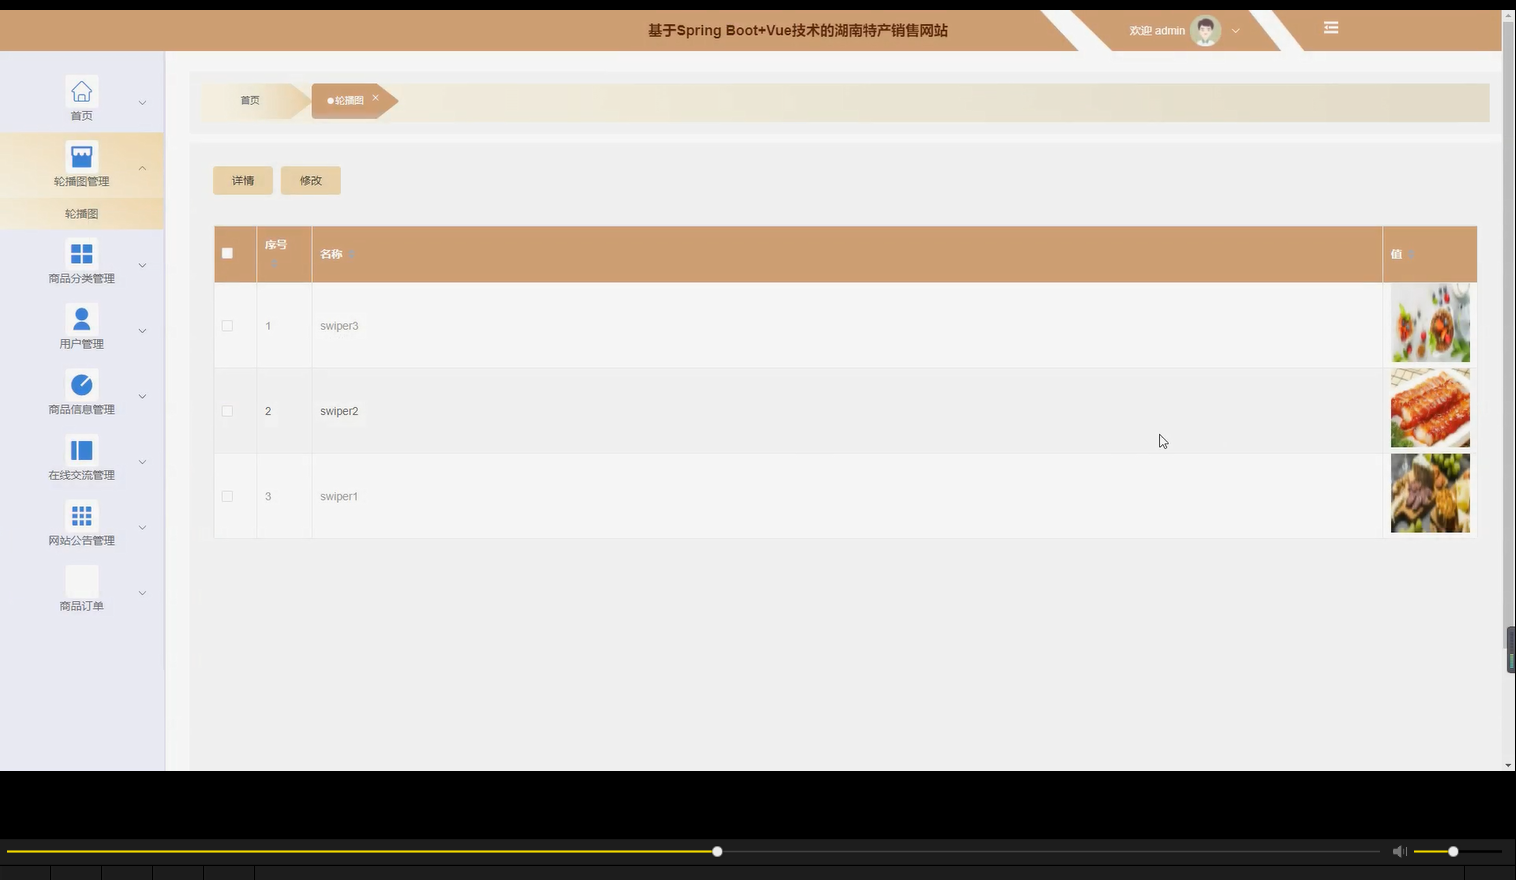This screenshot has width=1516, height=880.
Task: Toggle the hamburger menu icon in header
Action: 1331,28
